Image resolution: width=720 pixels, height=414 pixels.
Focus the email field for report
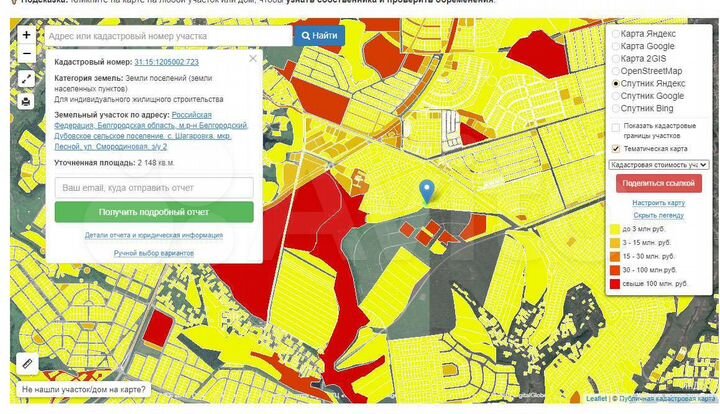[x=154, y=188]
